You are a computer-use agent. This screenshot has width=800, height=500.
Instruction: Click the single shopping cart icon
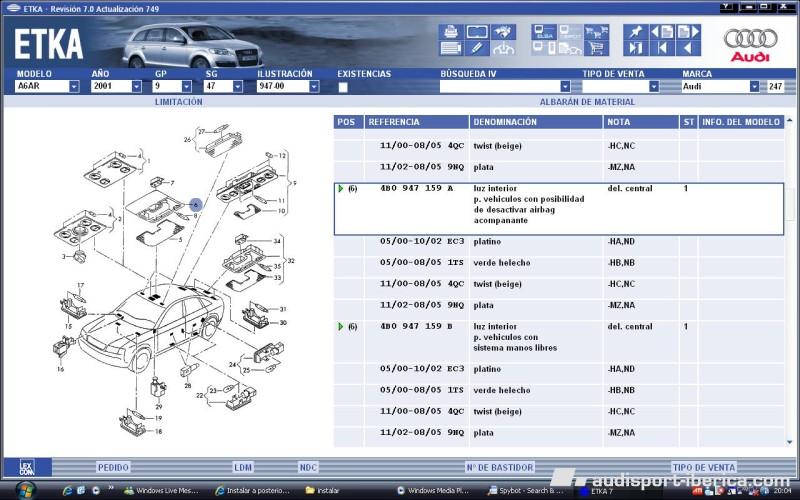(596, 48)
